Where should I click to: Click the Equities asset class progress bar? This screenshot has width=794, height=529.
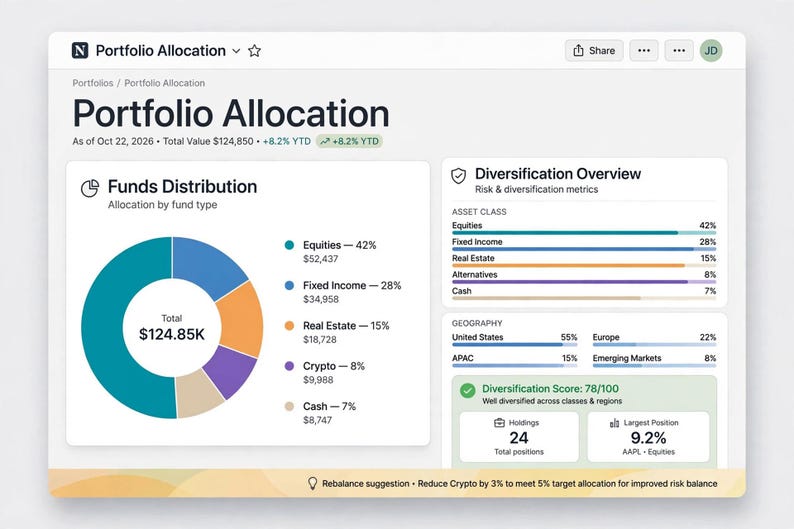click(584, 233)
